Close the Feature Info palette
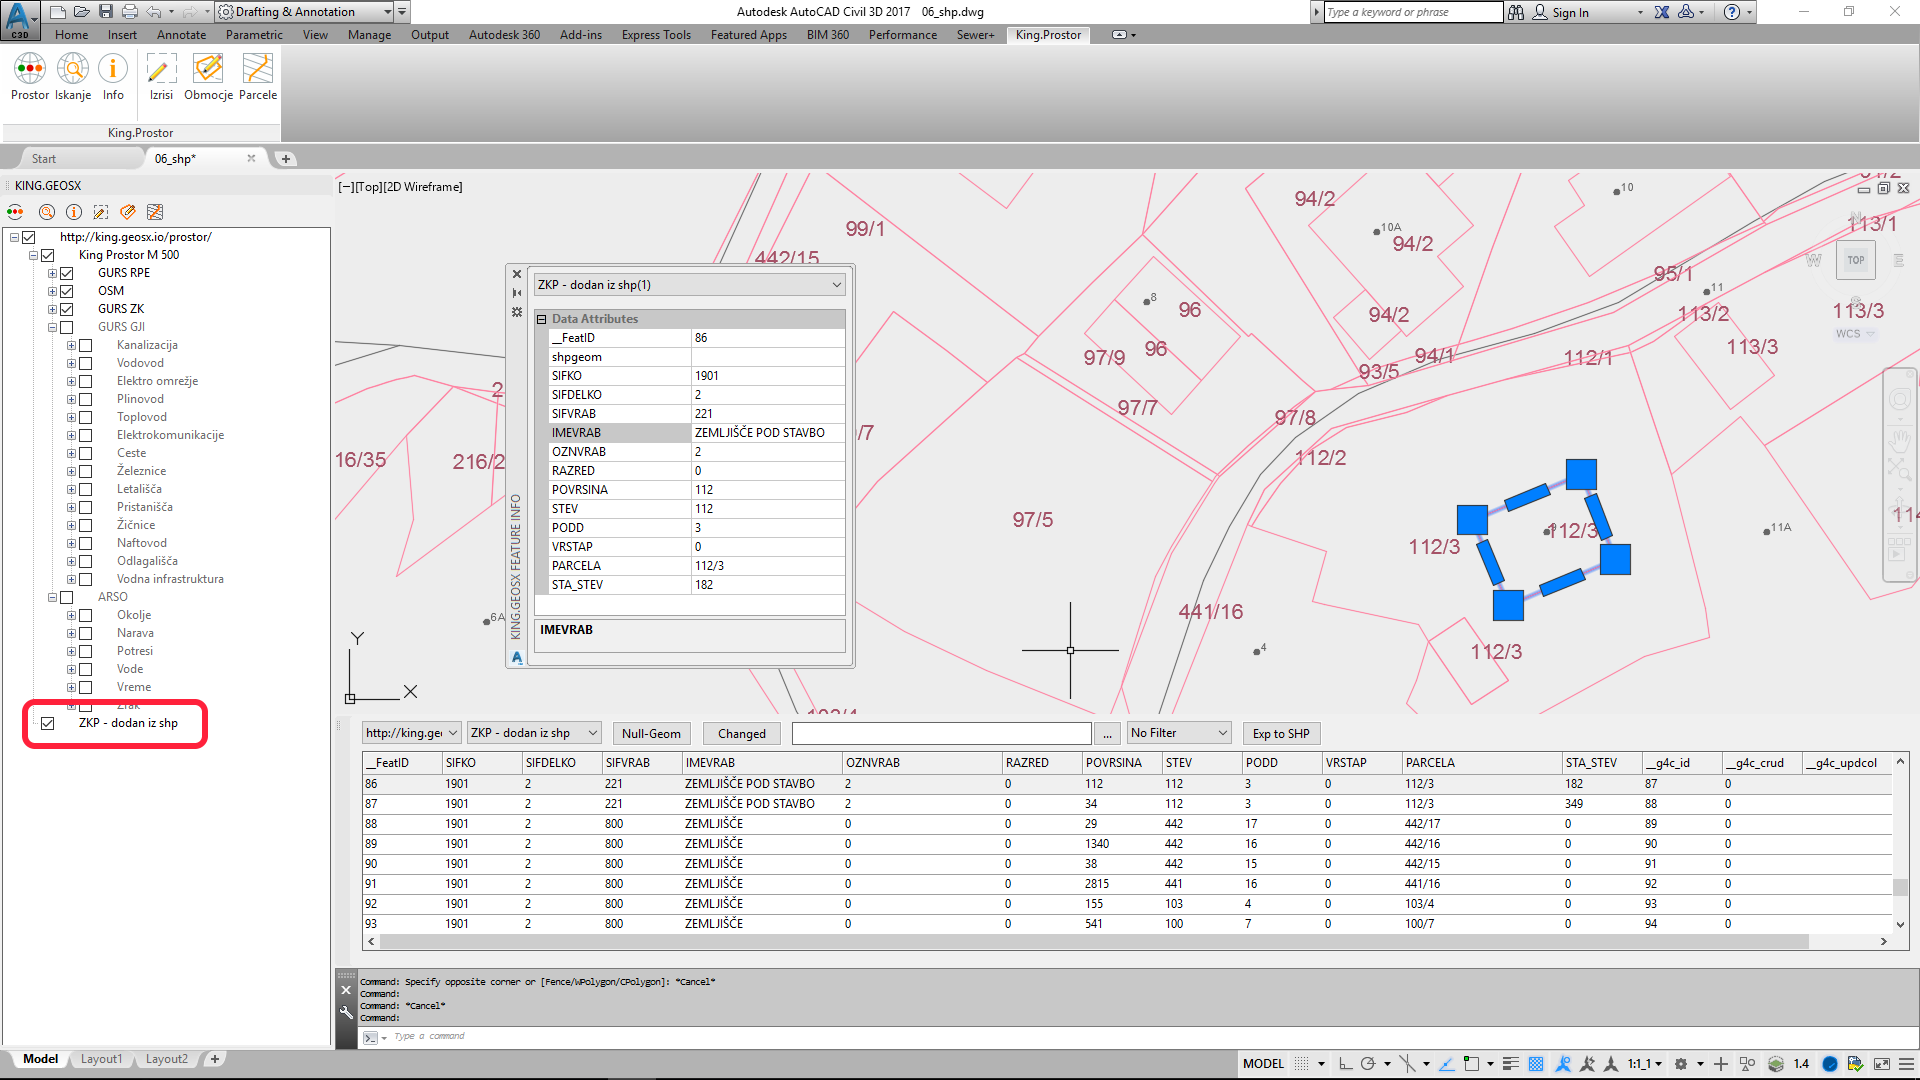1920x1080 pixels. tap(517, 274)
